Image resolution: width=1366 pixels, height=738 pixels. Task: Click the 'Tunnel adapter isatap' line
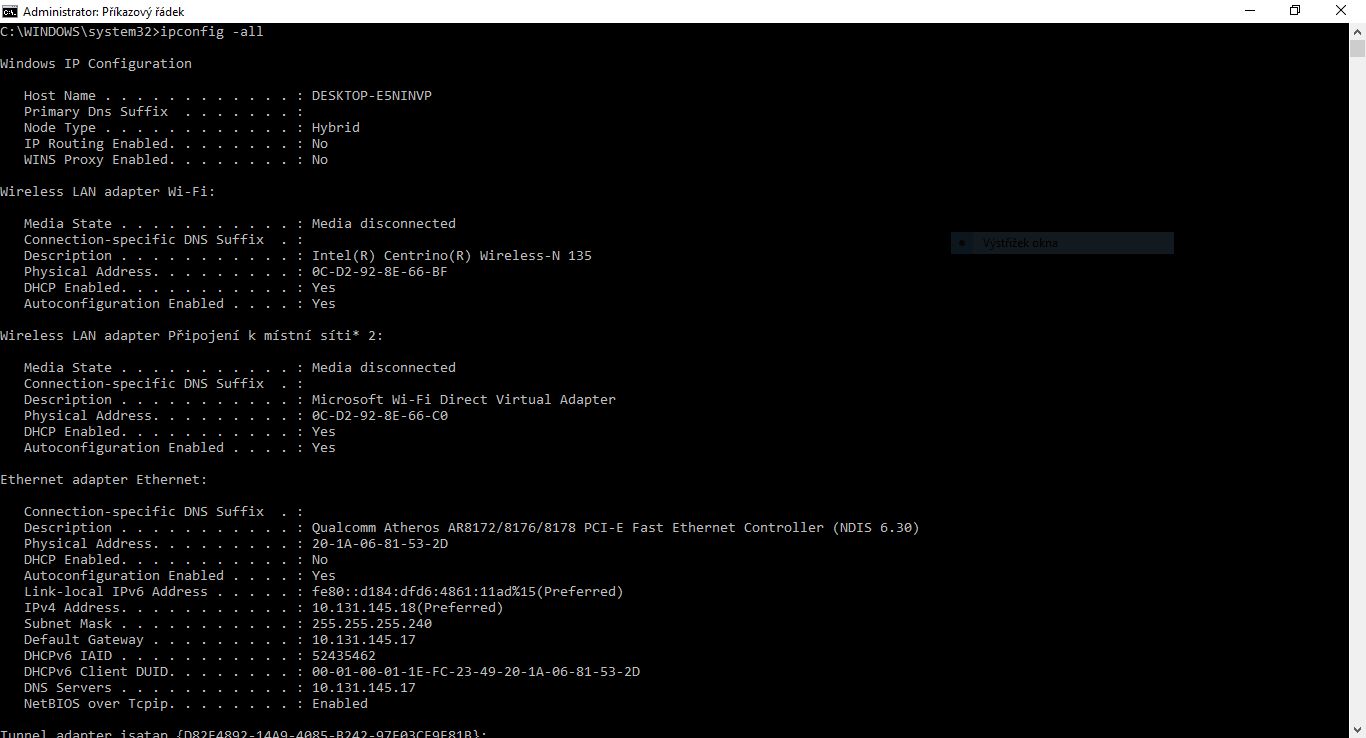click(244, 733)
